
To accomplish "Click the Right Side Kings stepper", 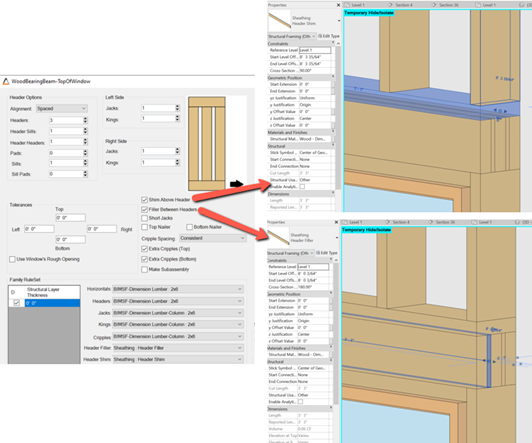I will pos(177,162).
